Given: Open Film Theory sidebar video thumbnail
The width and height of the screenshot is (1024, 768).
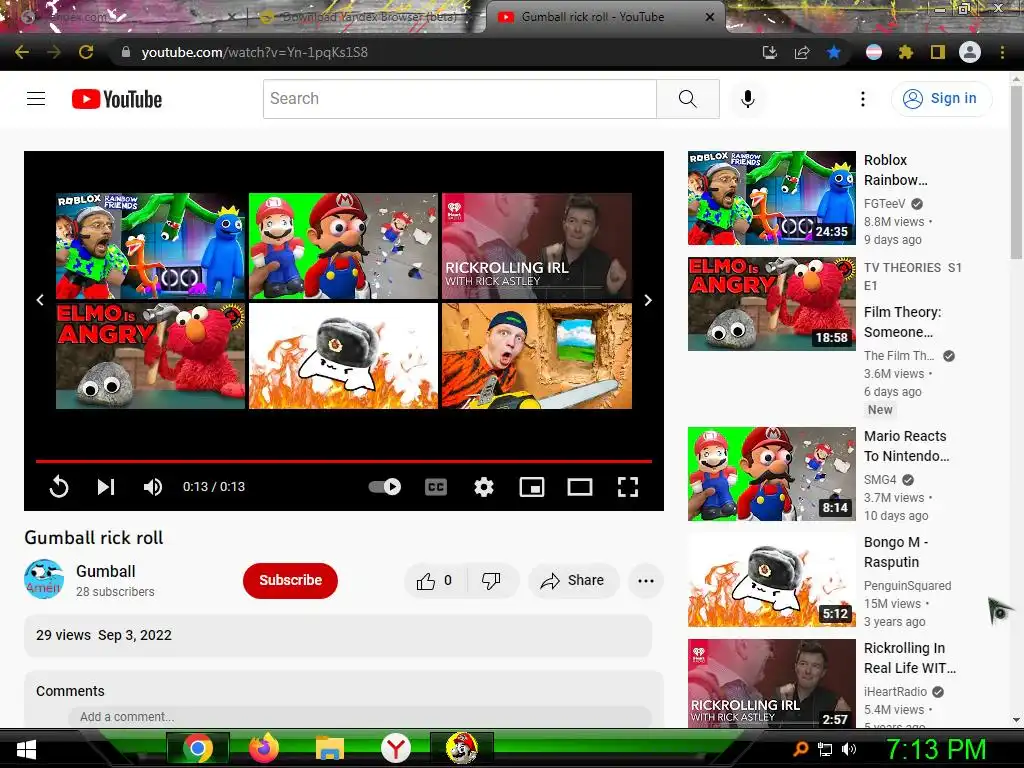Looking at the screenshot, I should tap(771, 304).
